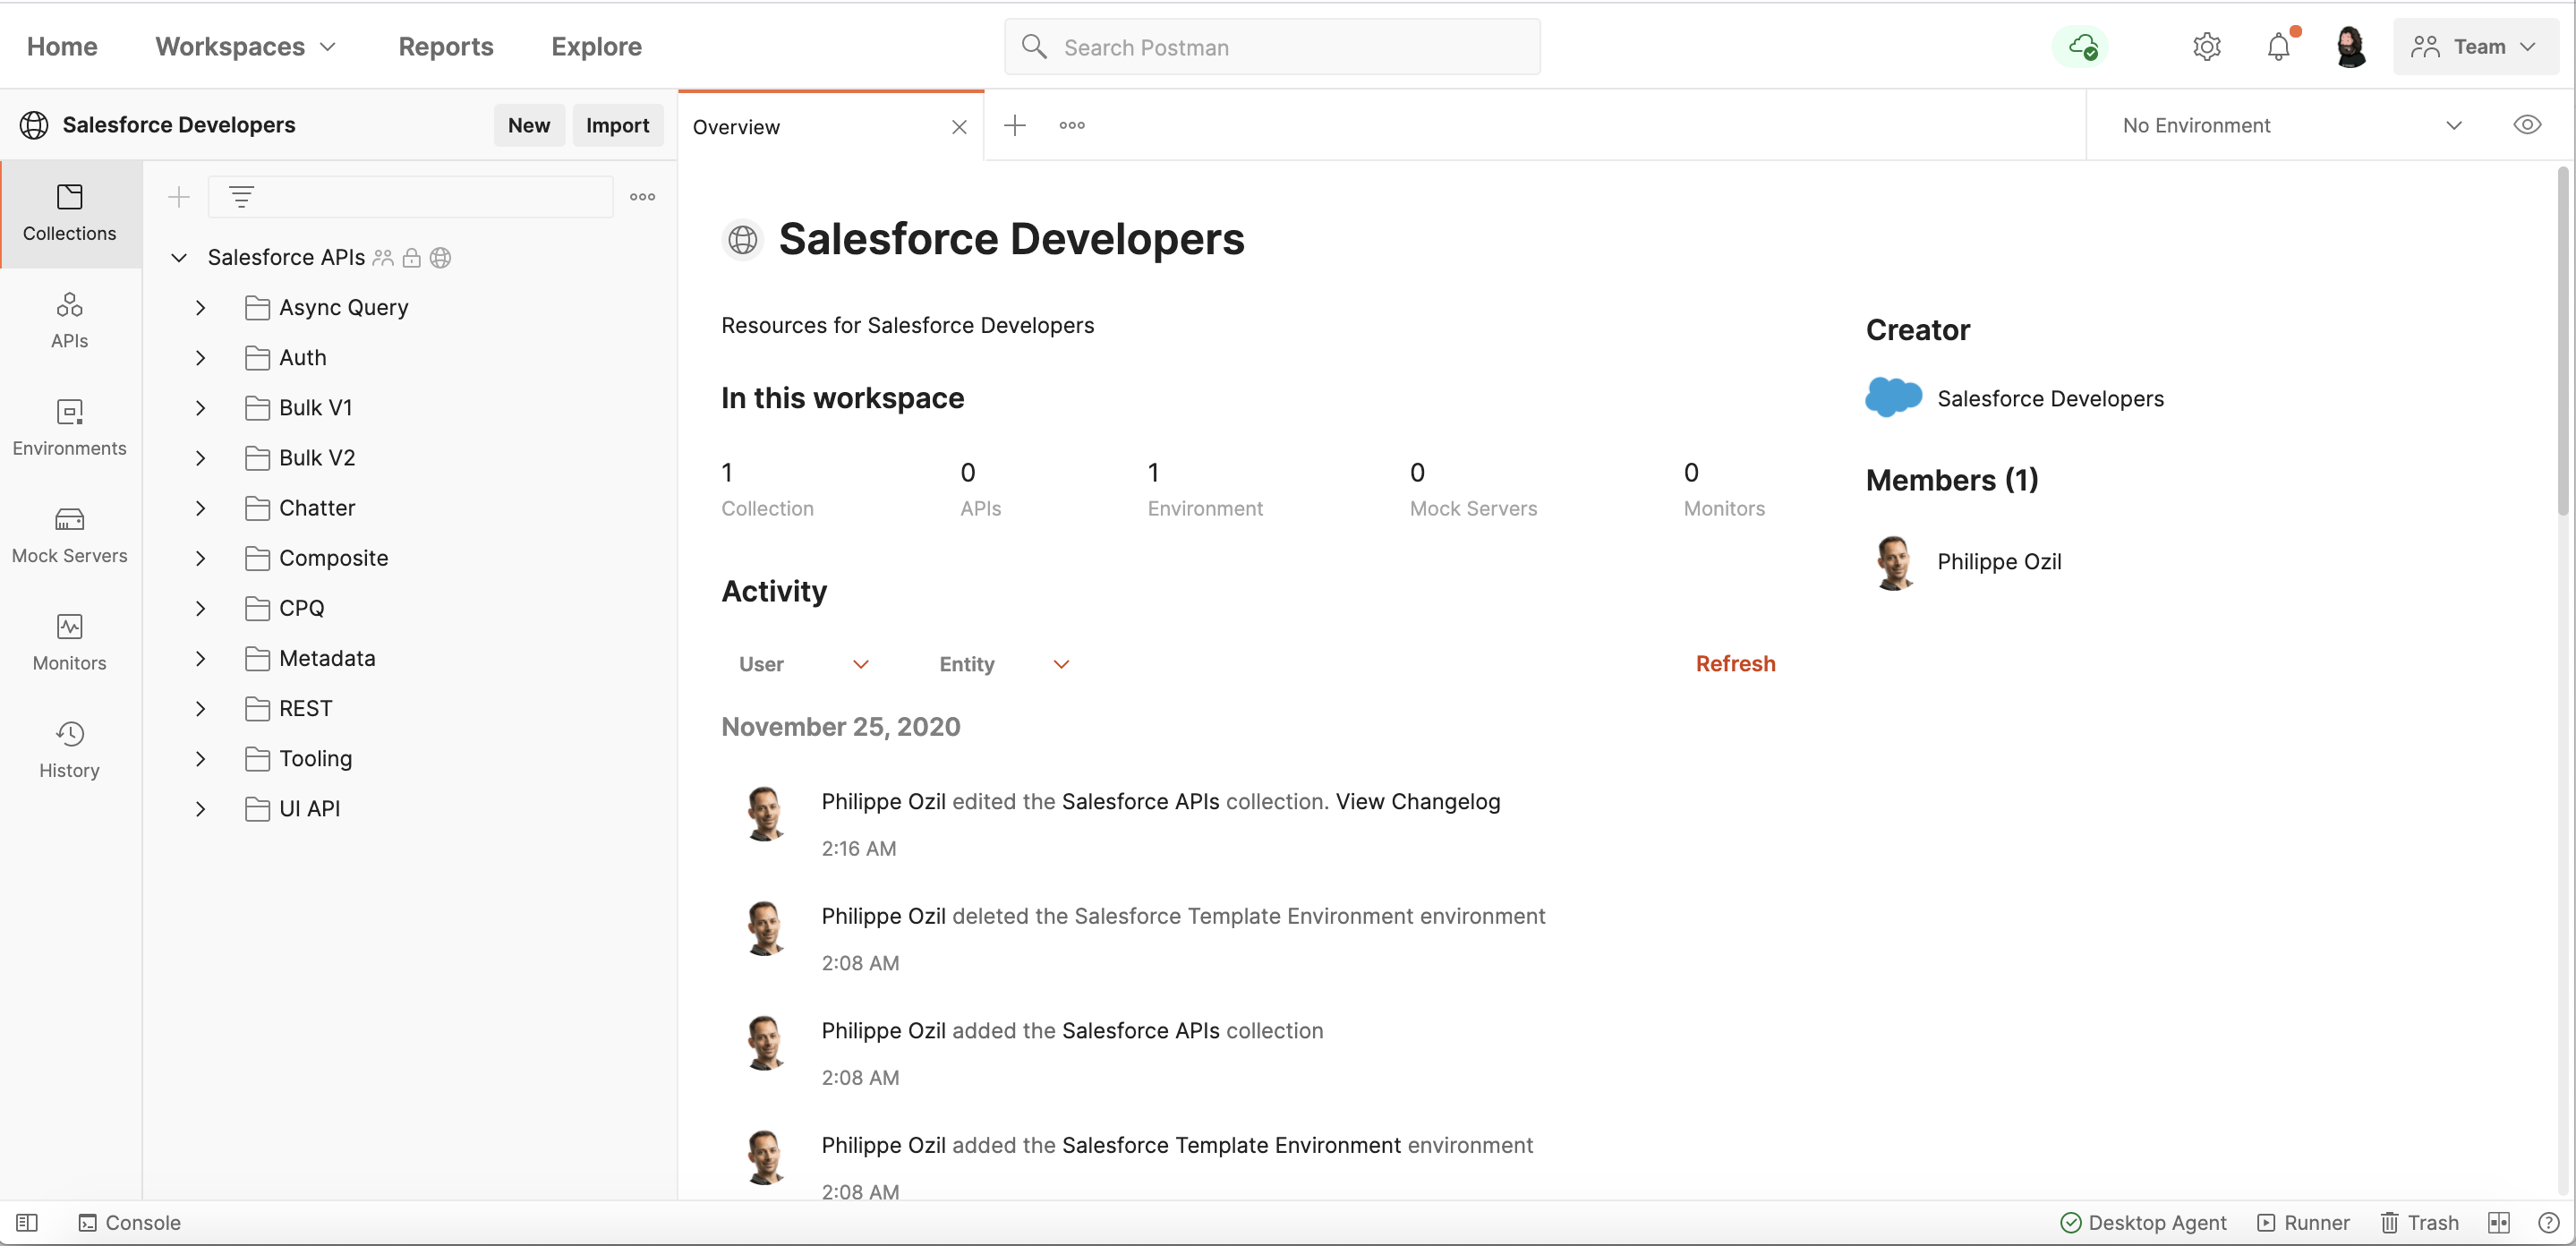Expand the Composite folder

tap(200, 558)
